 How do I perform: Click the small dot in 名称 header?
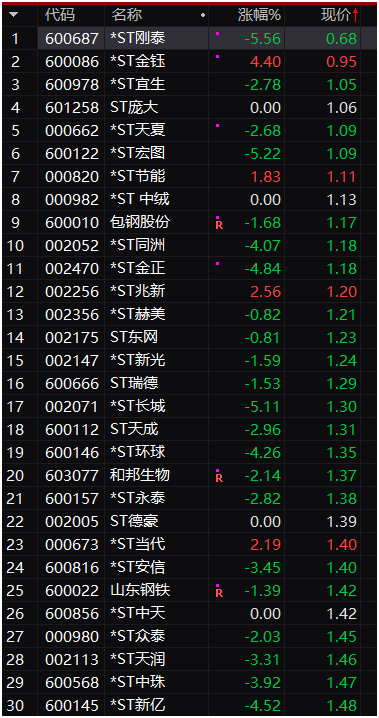203,15
